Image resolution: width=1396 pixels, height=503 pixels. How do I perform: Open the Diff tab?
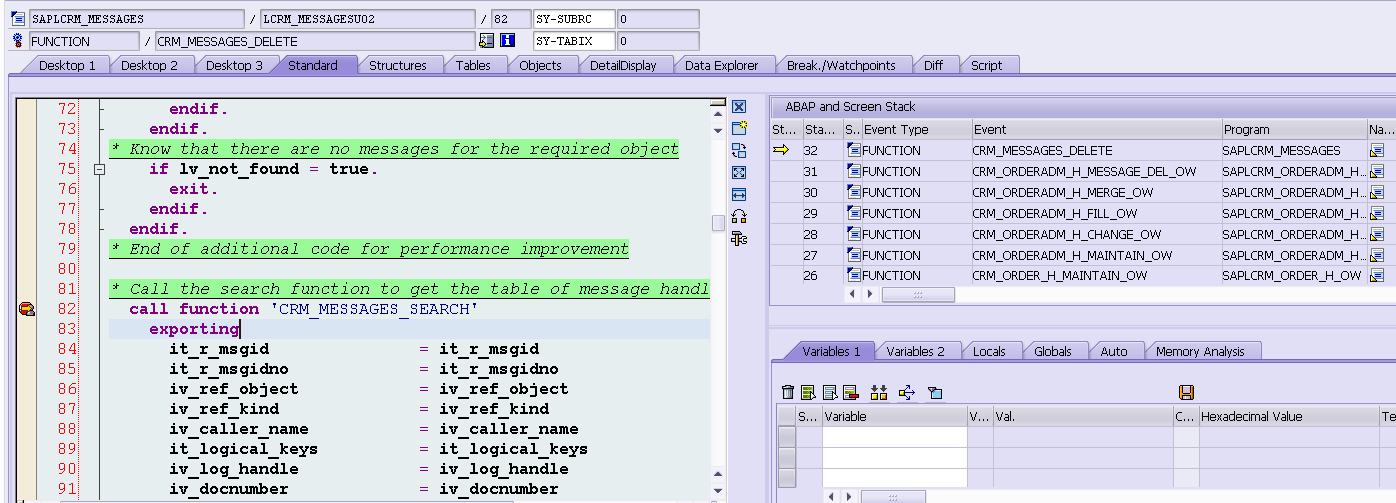[933, 65]
